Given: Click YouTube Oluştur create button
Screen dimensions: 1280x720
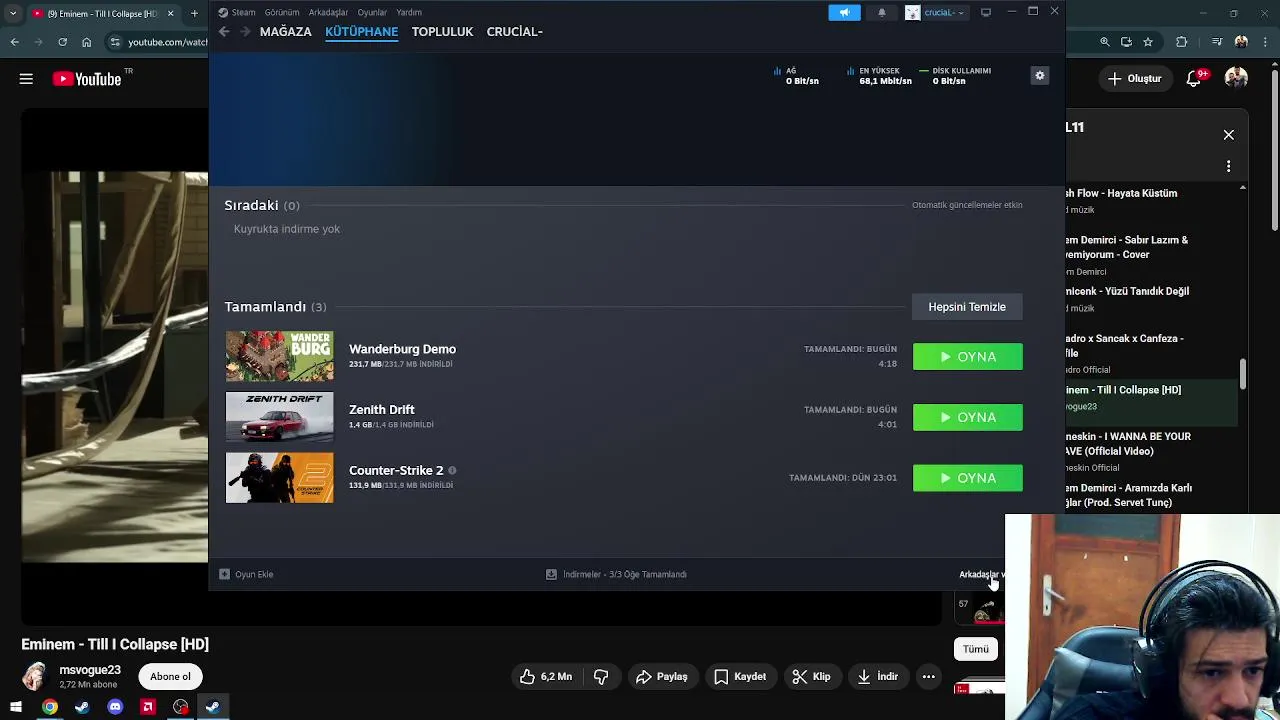Looking at the screenshot, I should point(1135,78).
